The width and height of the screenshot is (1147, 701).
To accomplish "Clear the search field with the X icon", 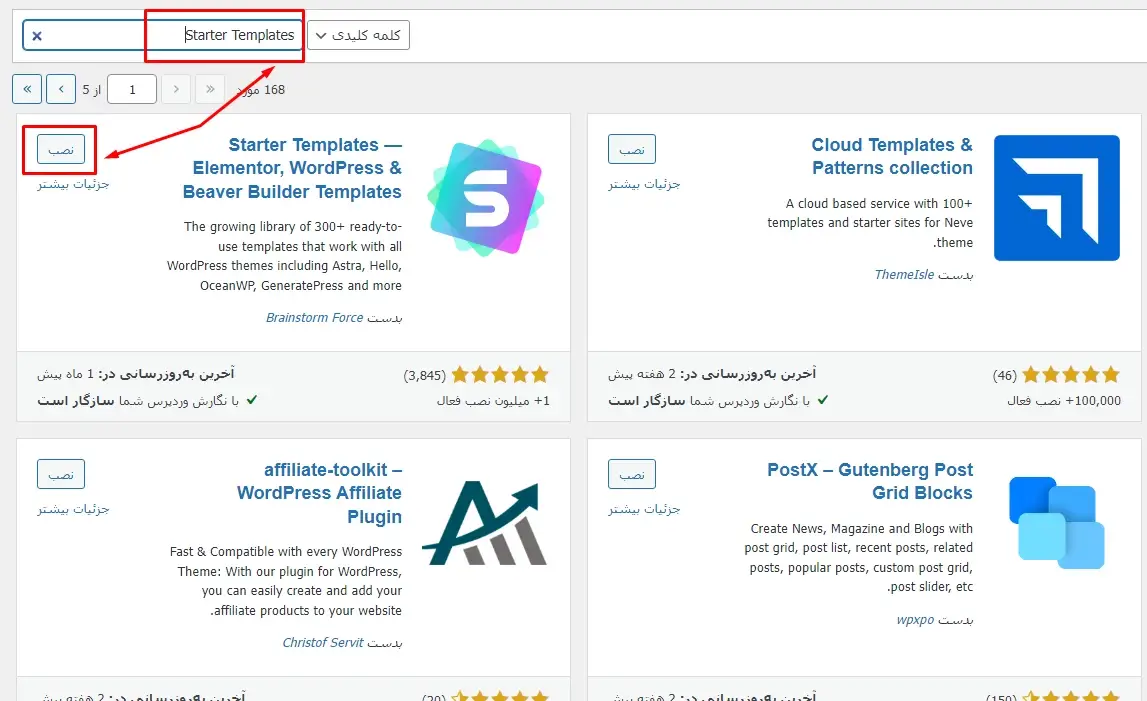I will click(37, 36).
